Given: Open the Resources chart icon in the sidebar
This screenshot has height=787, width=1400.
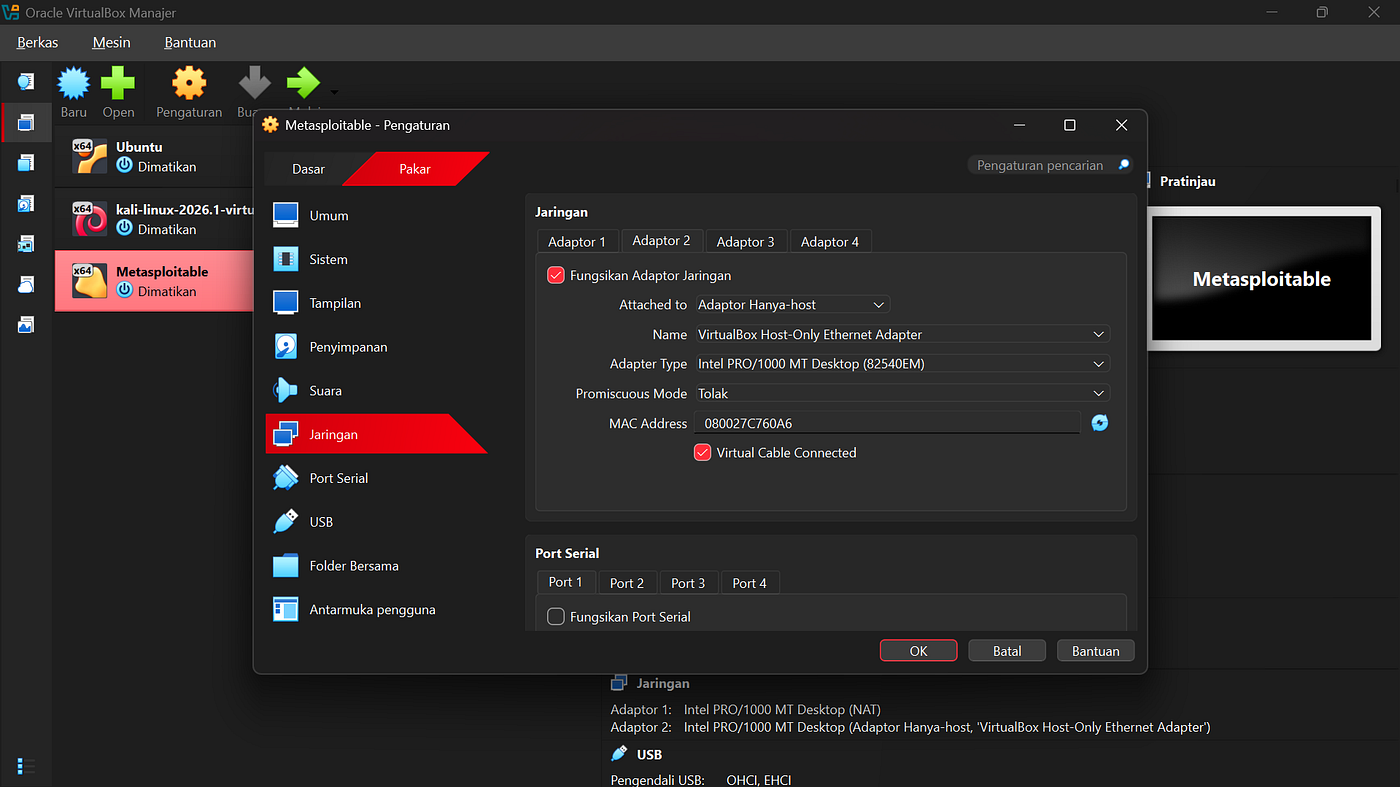Looking at the screenshot, I should tap(26, 325).
